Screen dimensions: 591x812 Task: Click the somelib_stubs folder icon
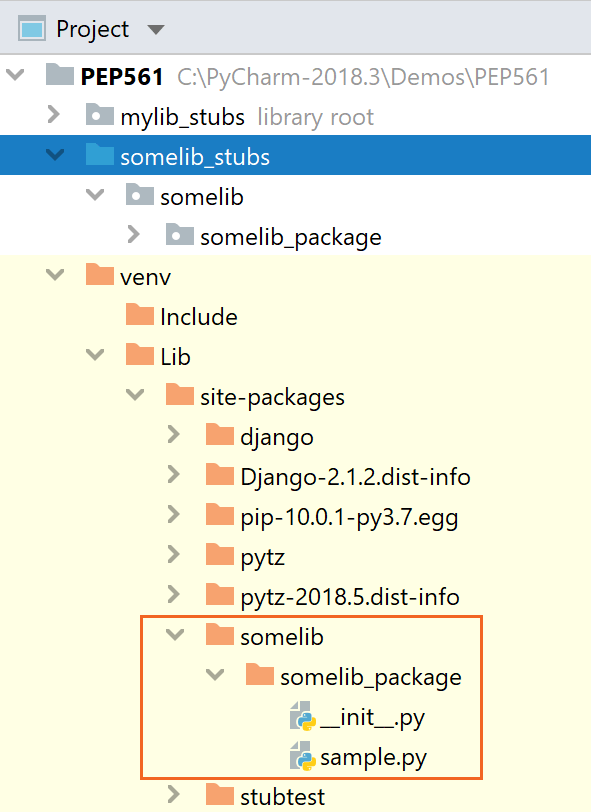tap(99, 155)
